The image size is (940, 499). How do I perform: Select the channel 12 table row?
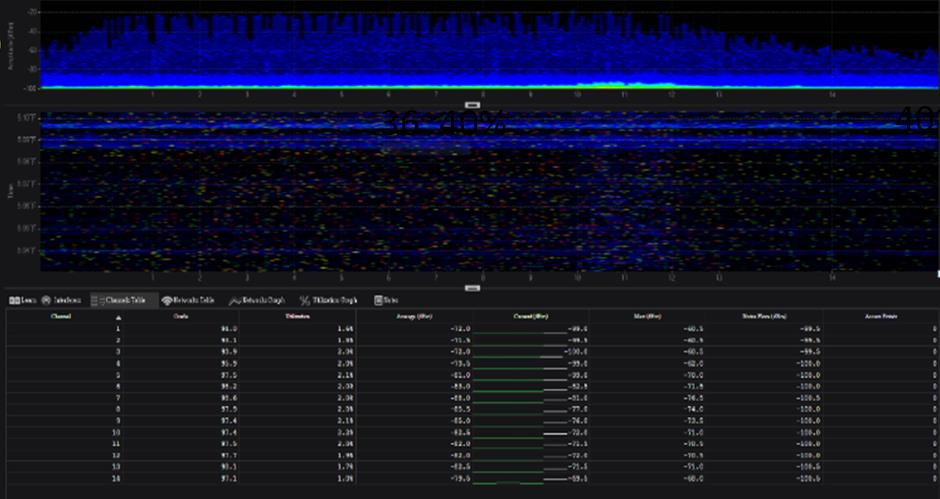point(472,455)
